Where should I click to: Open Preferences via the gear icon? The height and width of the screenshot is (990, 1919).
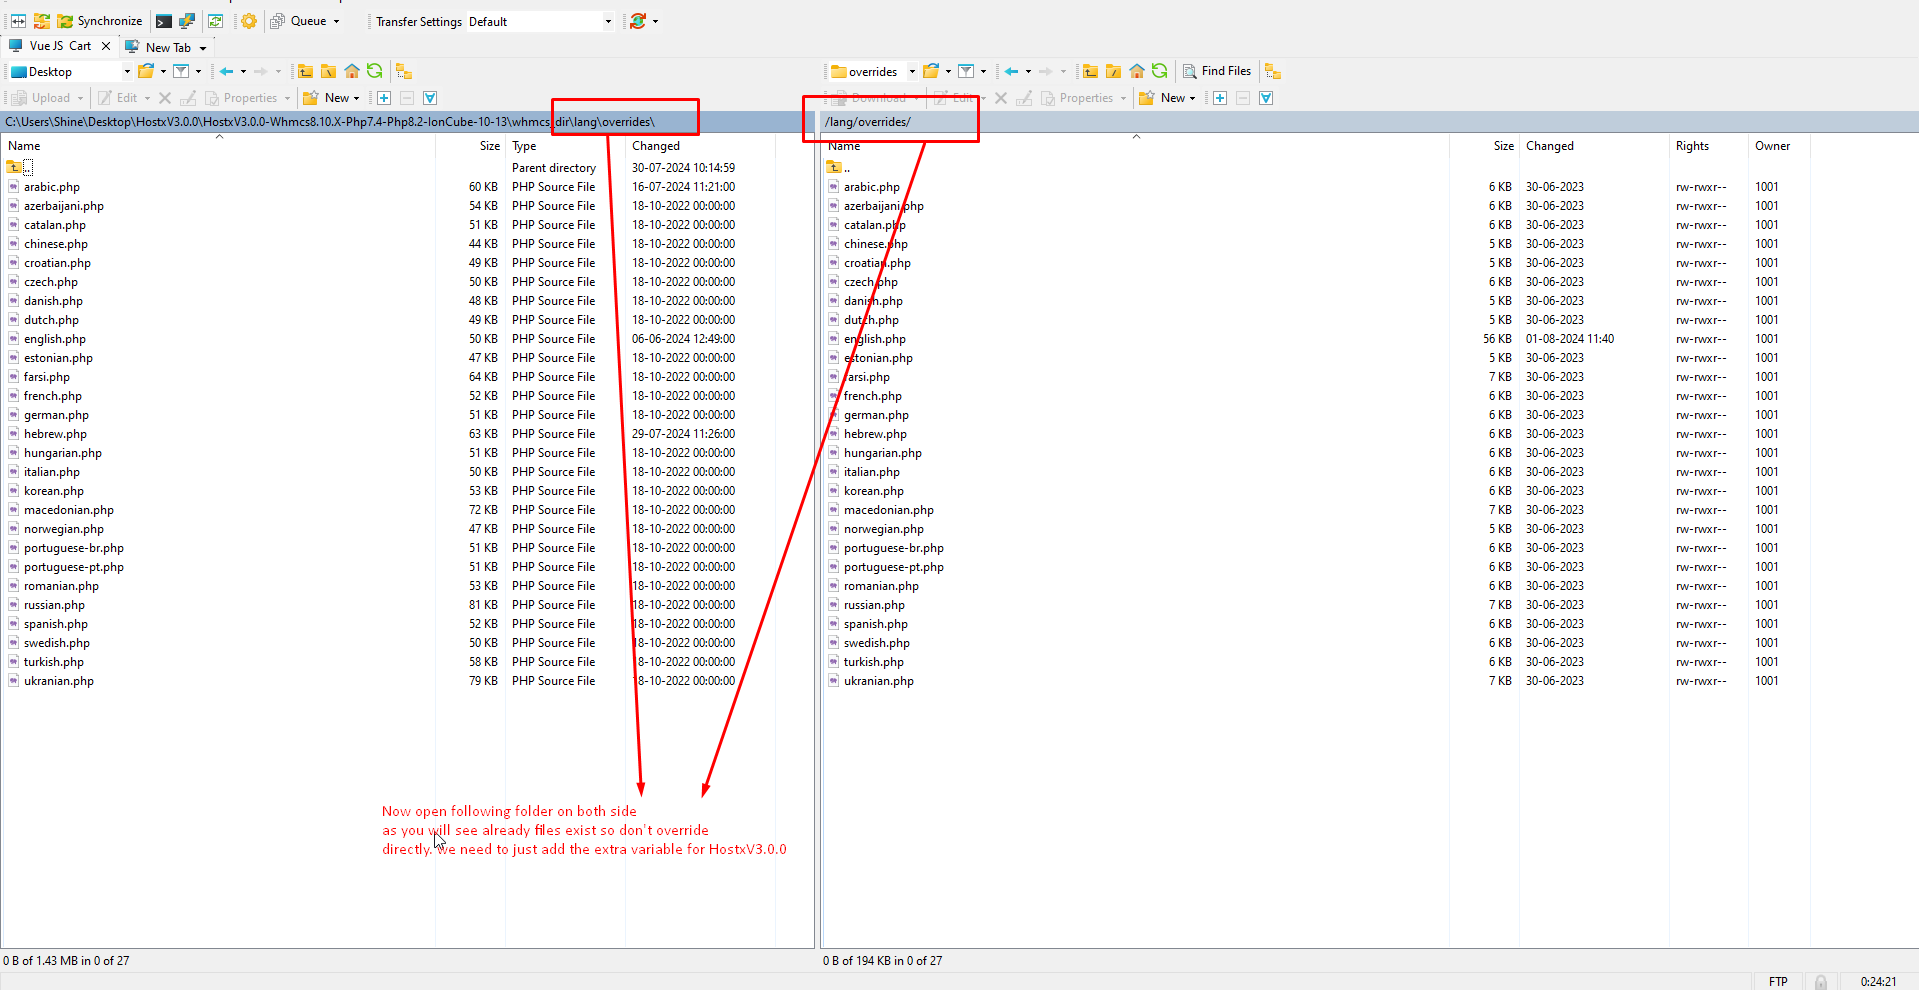(249, 21)
